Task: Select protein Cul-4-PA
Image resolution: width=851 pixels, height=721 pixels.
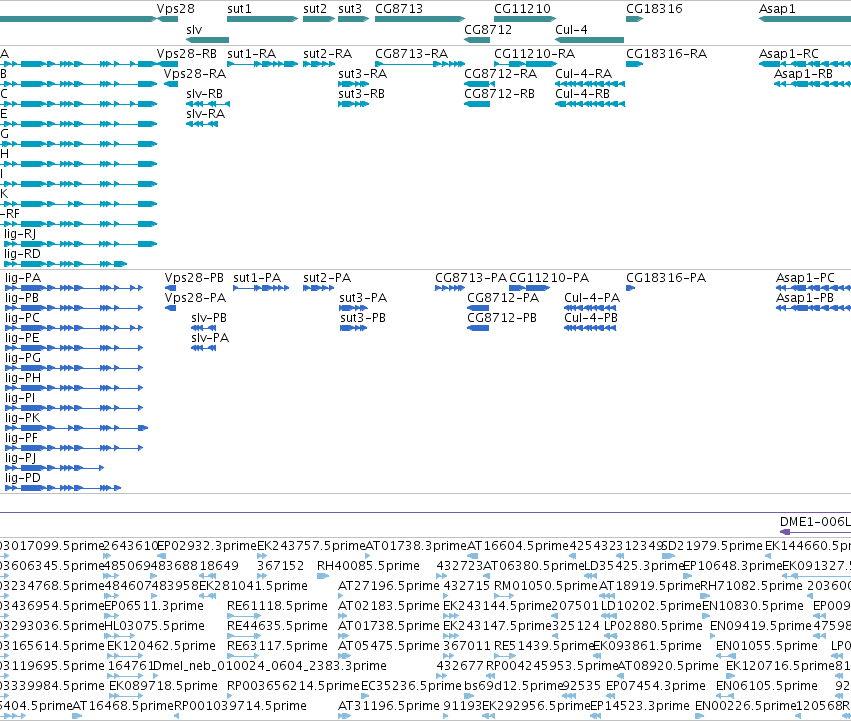Action: (590, 308)
